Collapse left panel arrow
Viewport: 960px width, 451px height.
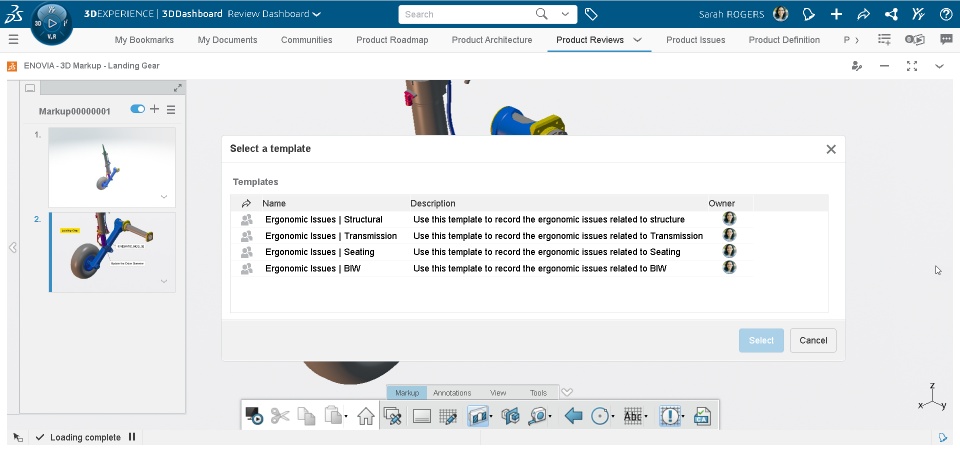pos(12,248)
